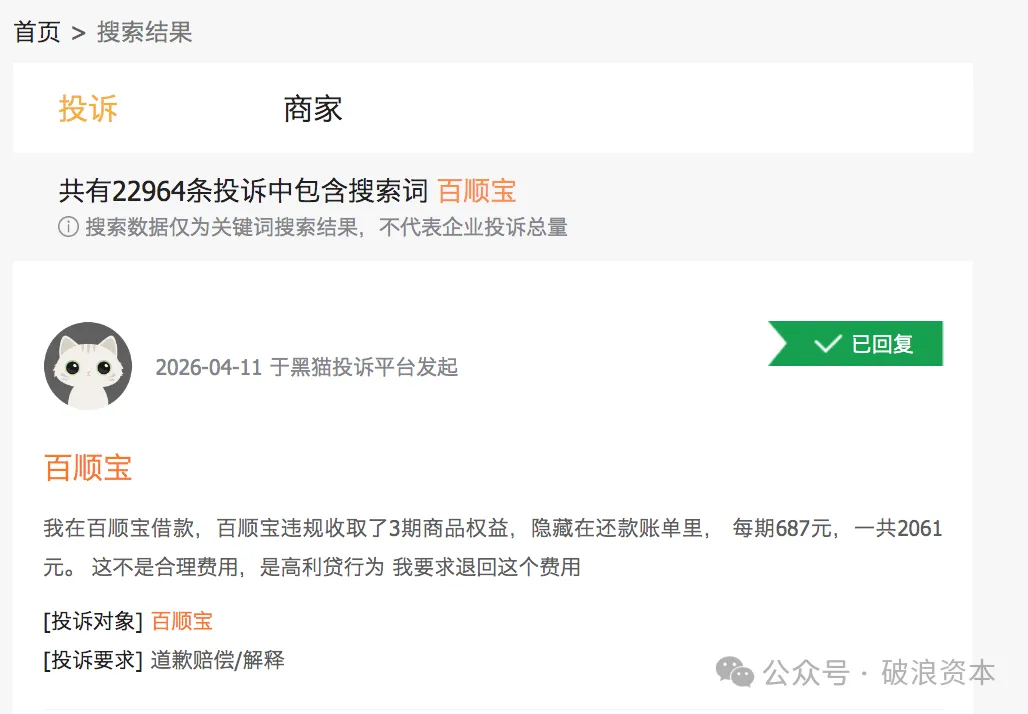The height and width of the screenshot is (714, 1028).
Task: Open the complainant's cat avatar
Action: coord(88,366)
